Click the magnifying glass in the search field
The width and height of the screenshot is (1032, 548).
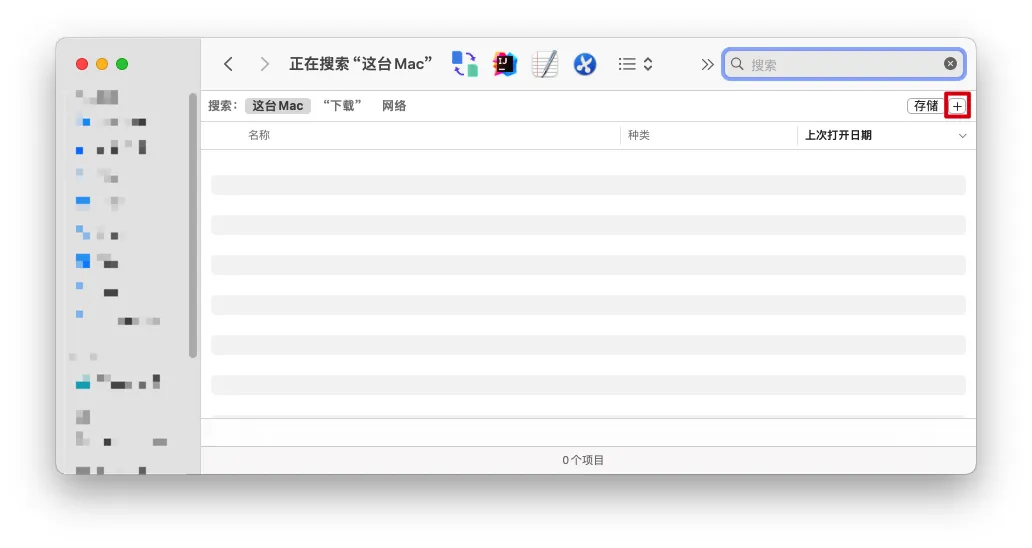737,64
